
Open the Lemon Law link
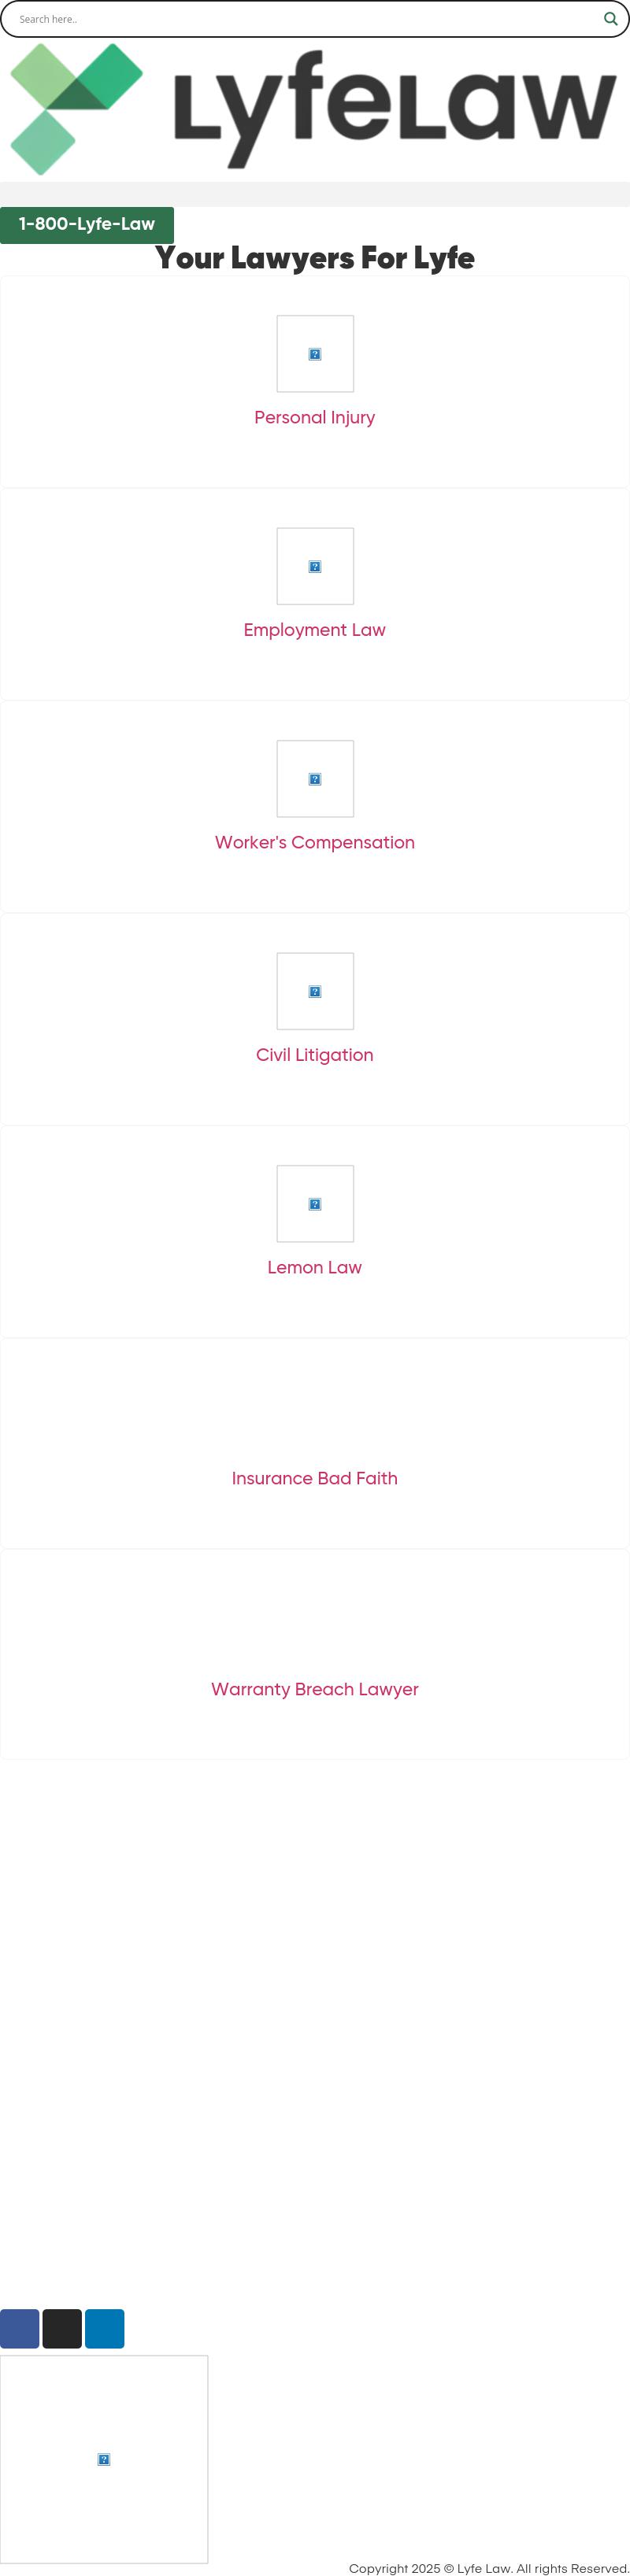click(314, 1267)
